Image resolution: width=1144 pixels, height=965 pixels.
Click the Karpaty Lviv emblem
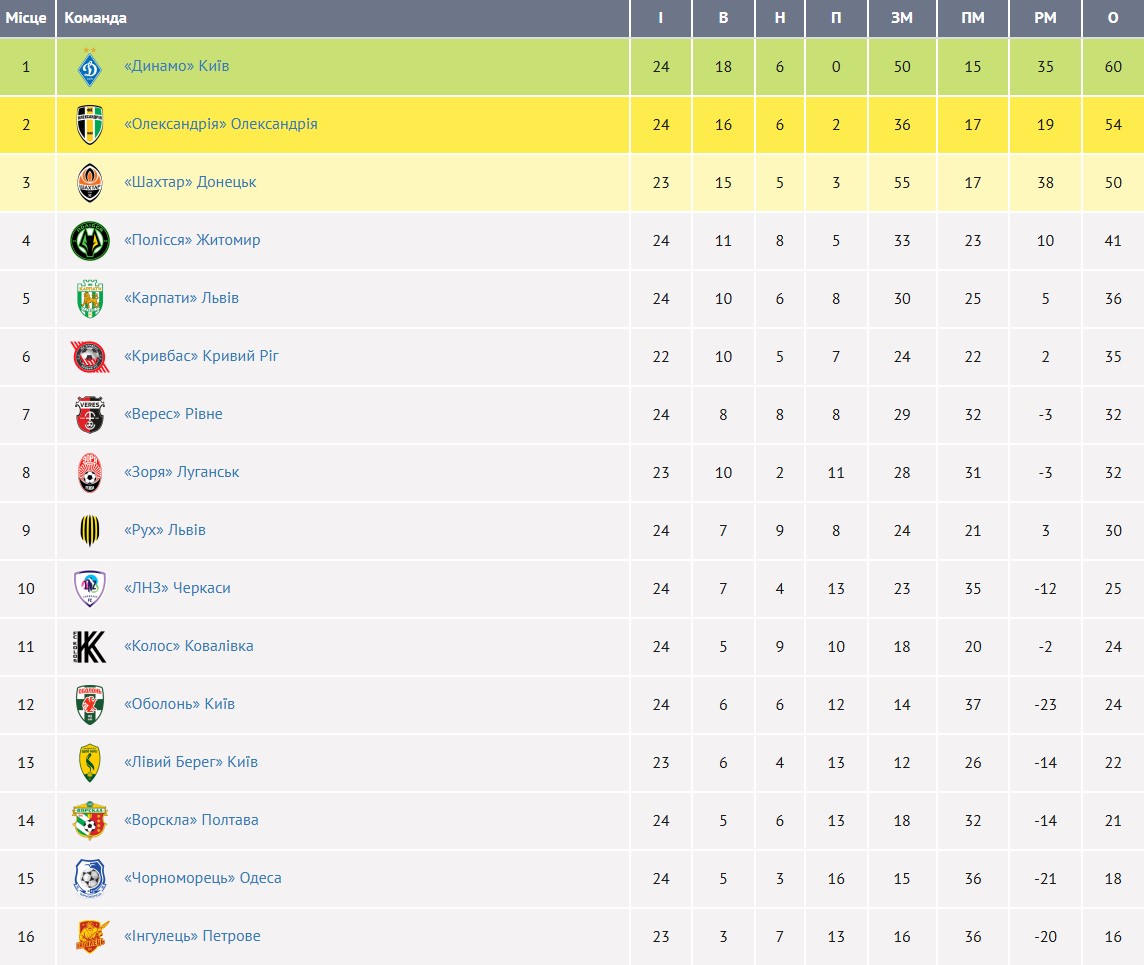click(x=90, y=299)
